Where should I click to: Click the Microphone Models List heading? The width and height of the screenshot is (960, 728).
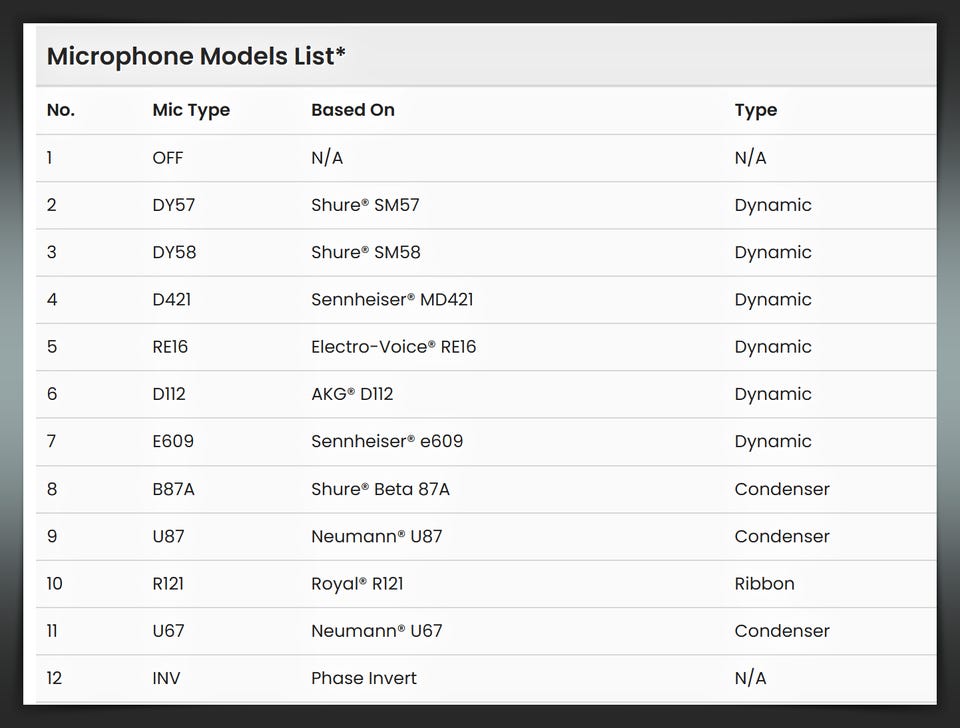point(196,56)
